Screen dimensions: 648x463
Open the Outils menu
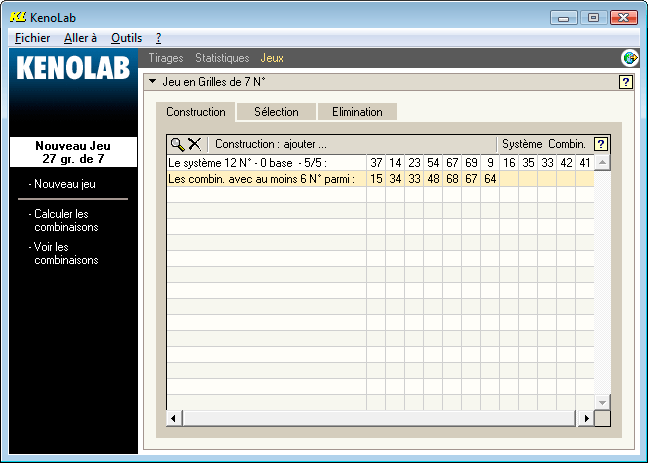[126, 37]
